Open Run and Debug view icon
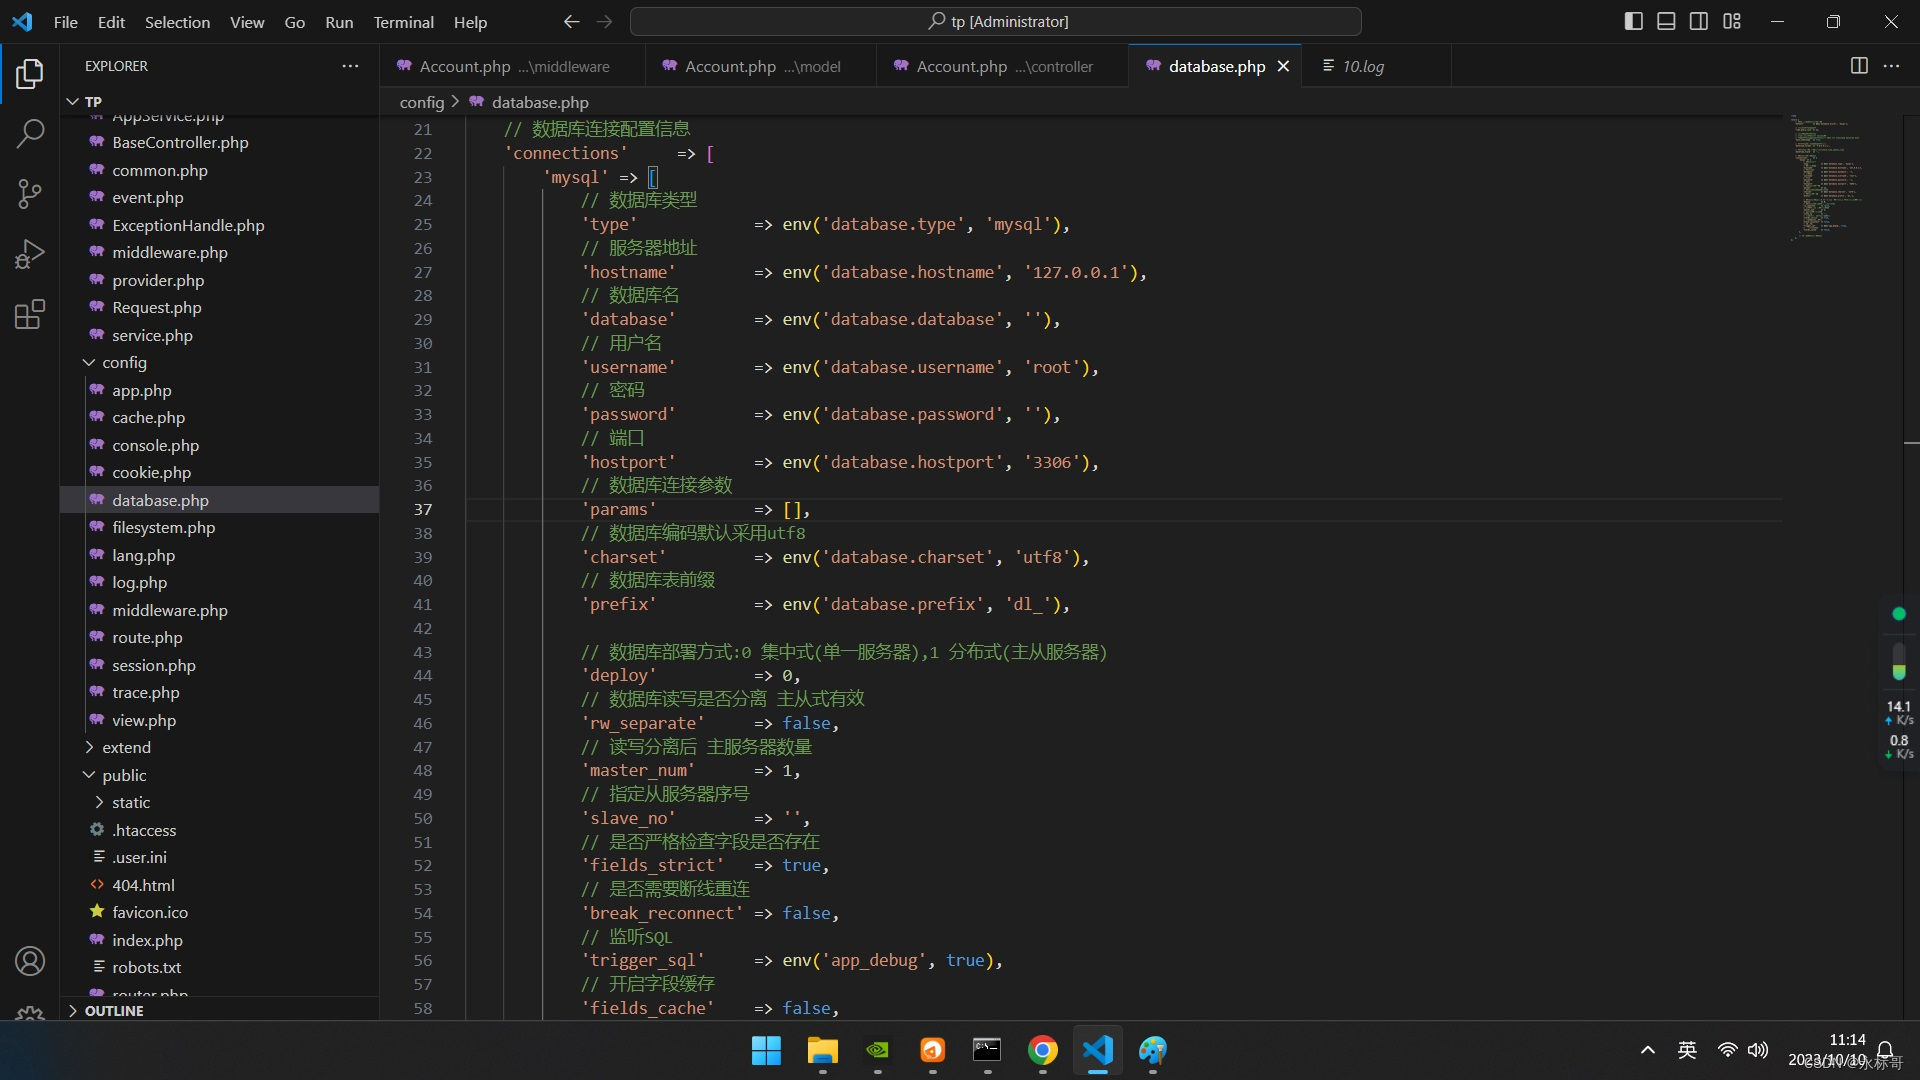This screenshot has height=1080, width=1920. [x=30, y=254]
